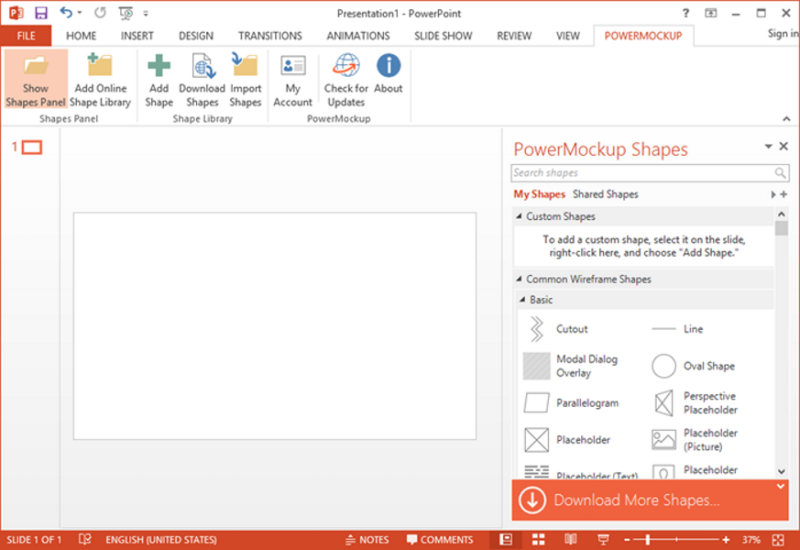Open Download Shapes in the ribbon
This screenshot has height=550, width=800.
click(202, 80)
